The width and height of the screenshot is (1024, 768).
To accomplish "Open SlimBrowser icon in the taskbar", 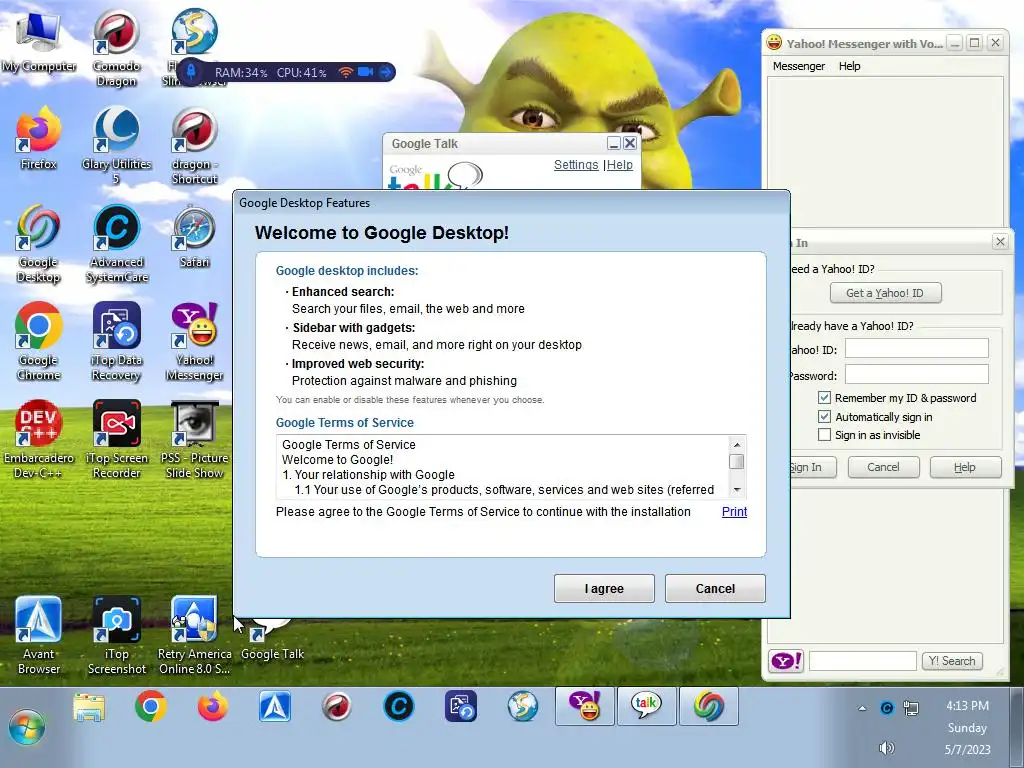I will click(523, 707).
